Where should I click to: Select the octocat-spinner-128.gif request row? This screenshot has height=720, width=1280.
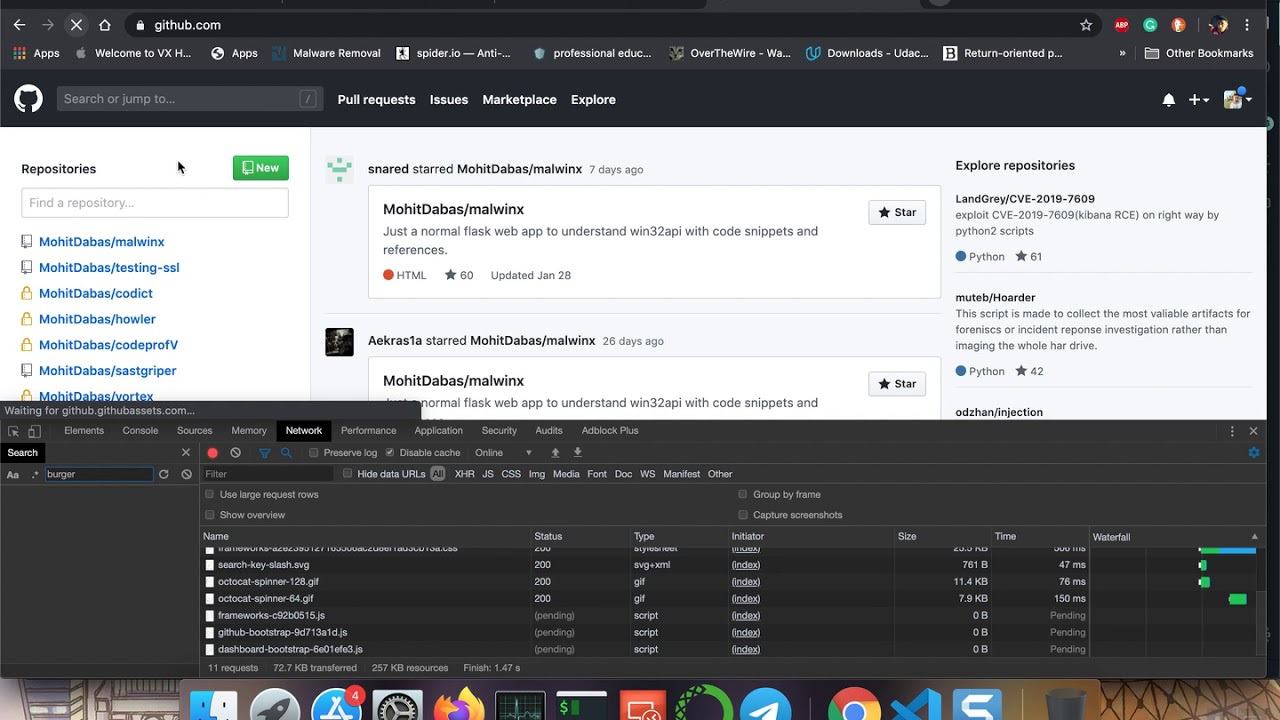click(645, 582)
